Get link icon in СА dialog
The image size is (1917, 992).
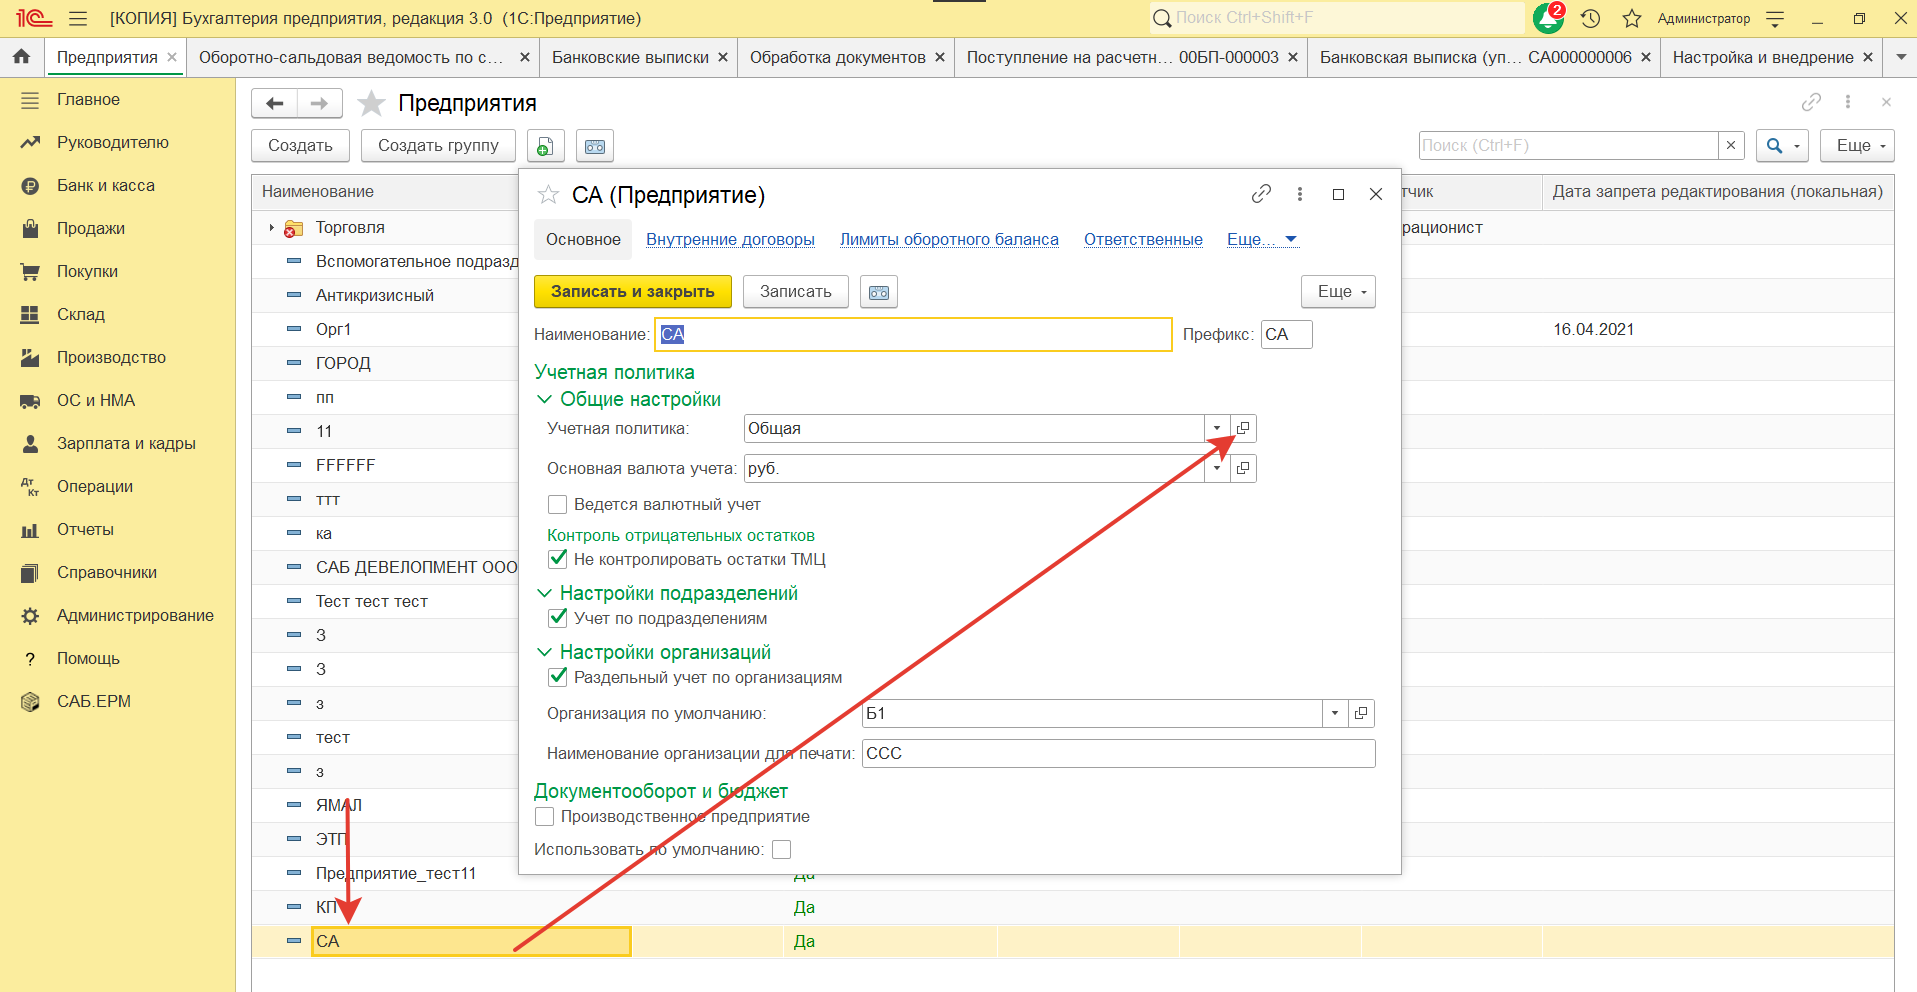click(x=1261, y=194)
